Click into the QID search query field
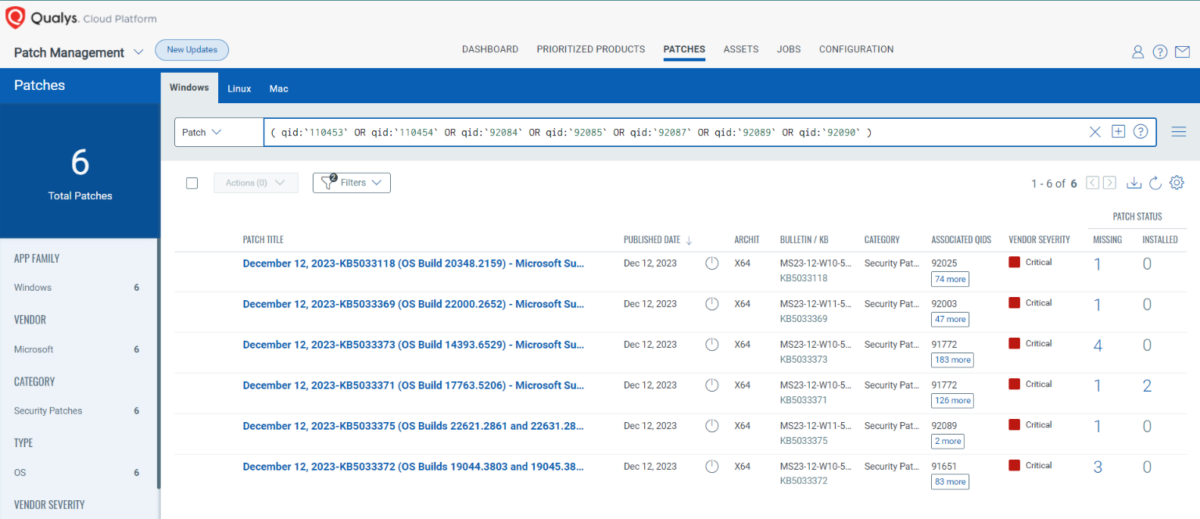This screenshot has width=1200, height=519. tap(670, 132)
